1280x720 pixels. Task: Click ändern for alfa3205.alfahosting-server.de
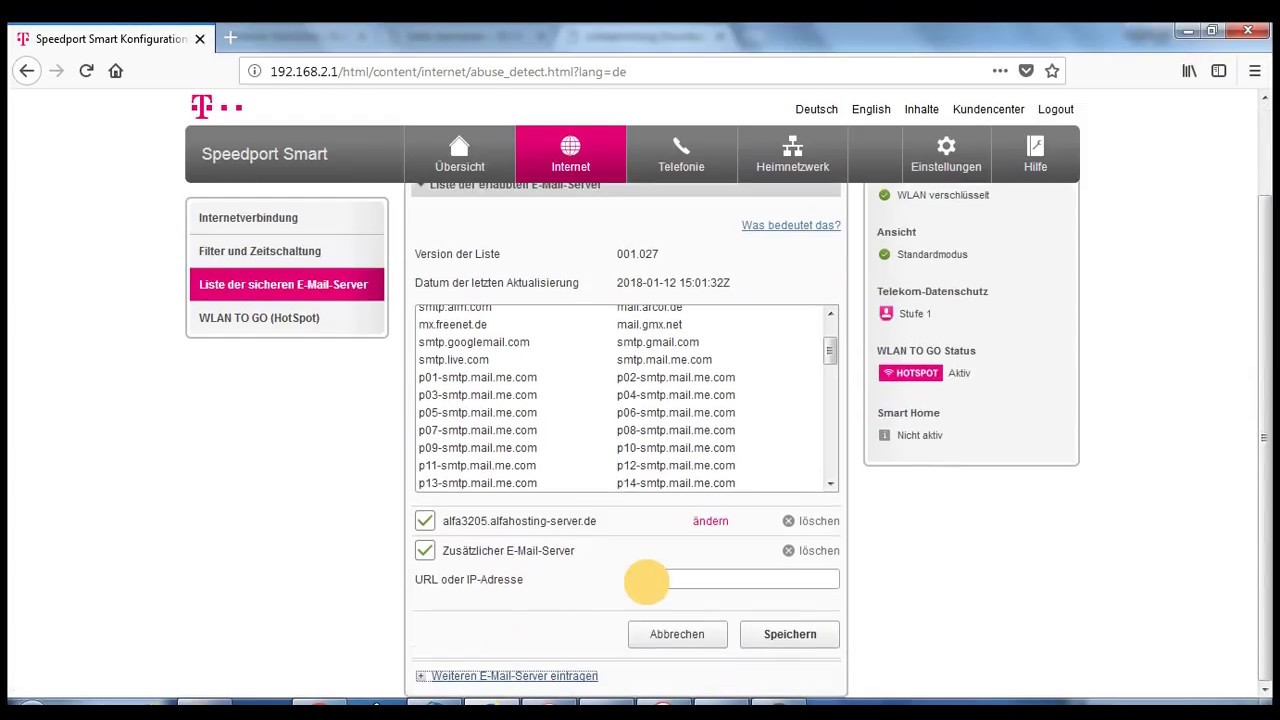tap(710, 521)
